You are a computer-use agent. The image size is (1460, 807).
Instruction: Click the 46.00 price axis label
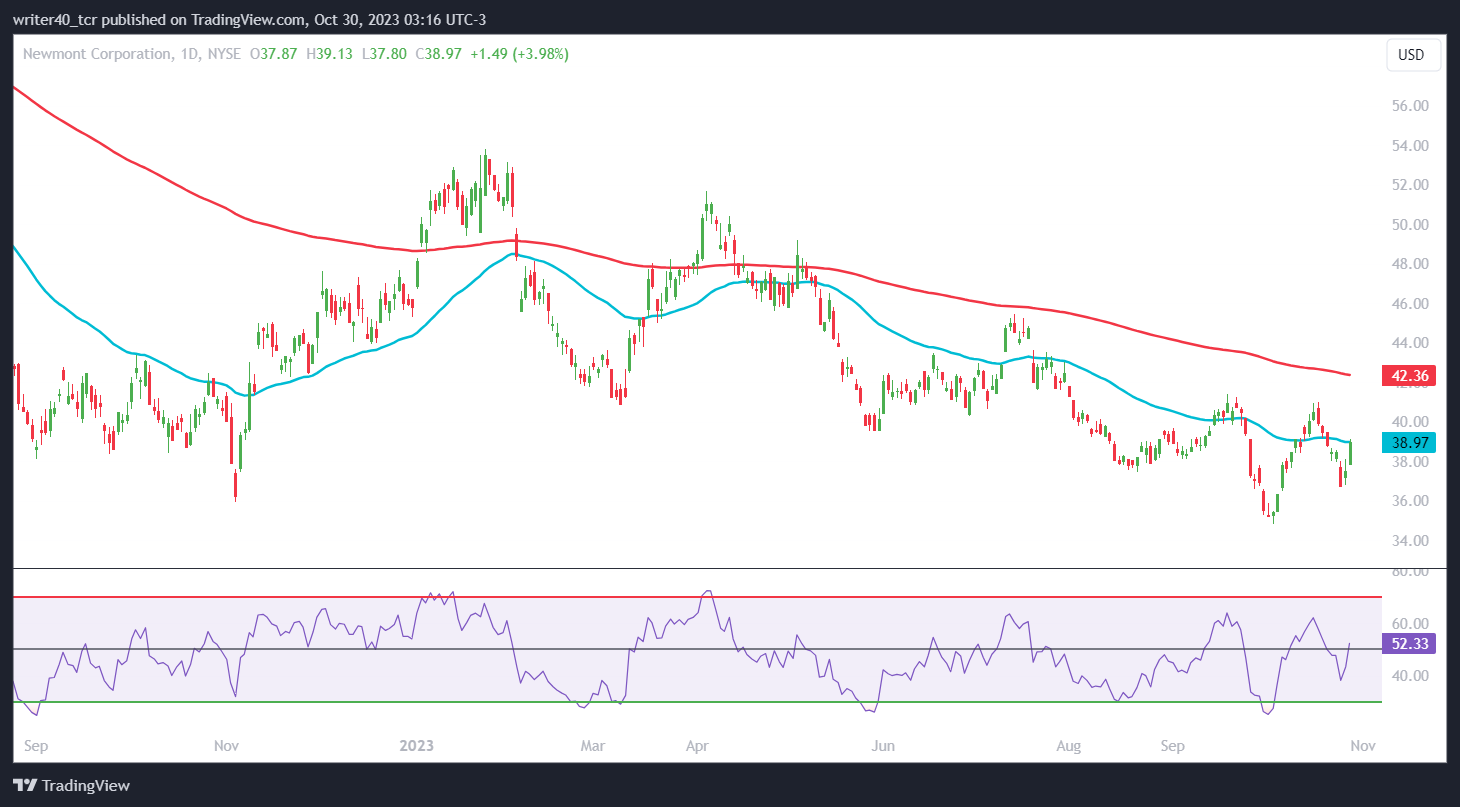pyautogui.click(x=1409, y=304)
